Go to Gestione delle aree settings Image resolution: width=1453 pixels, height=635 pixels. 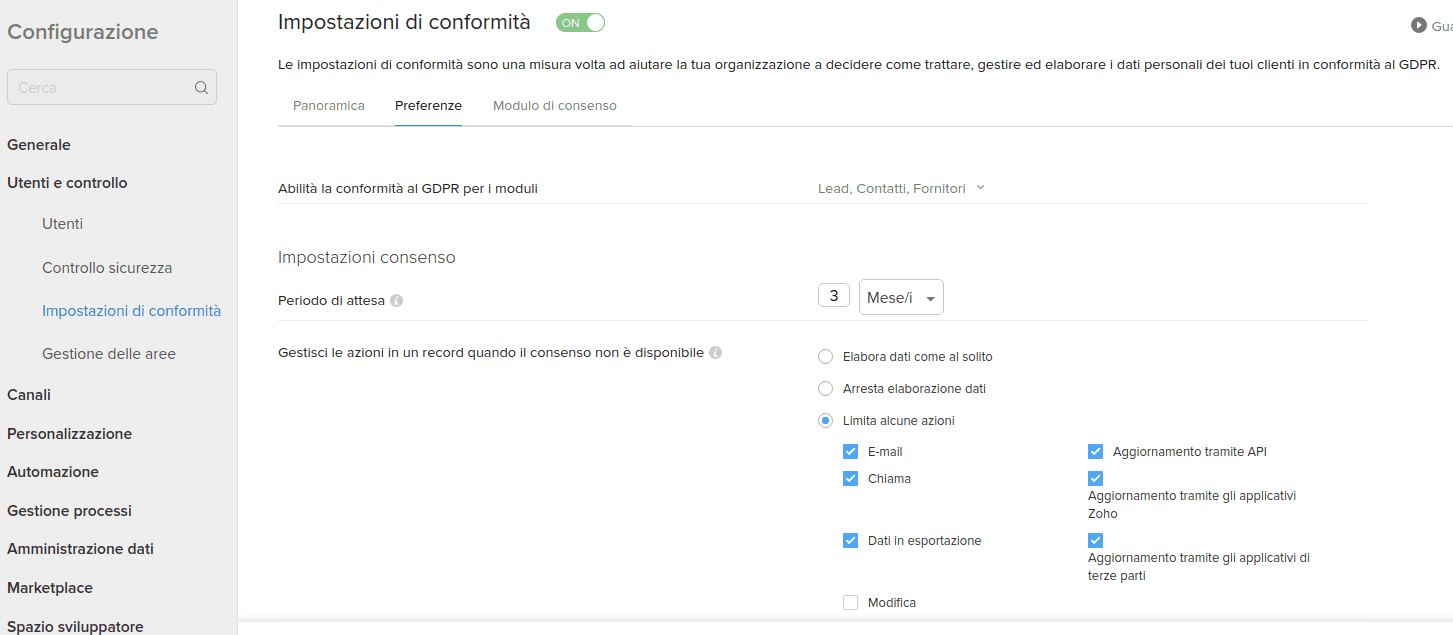click(109, 354)
